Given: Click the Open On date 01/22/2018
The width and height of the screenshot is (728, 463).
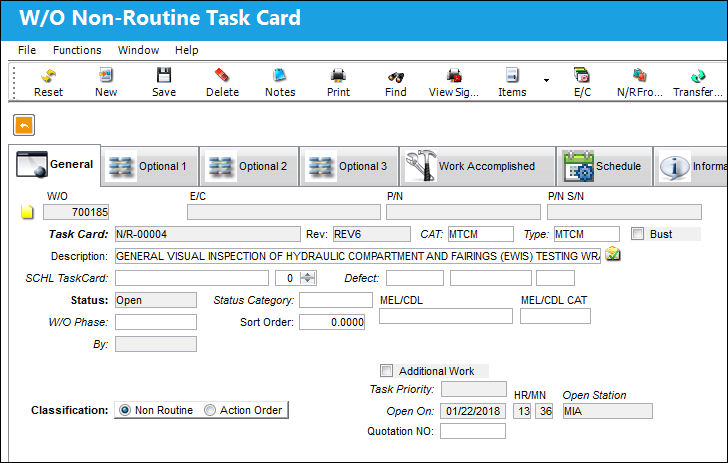Looking at the screenshot, I should (473, 411).
